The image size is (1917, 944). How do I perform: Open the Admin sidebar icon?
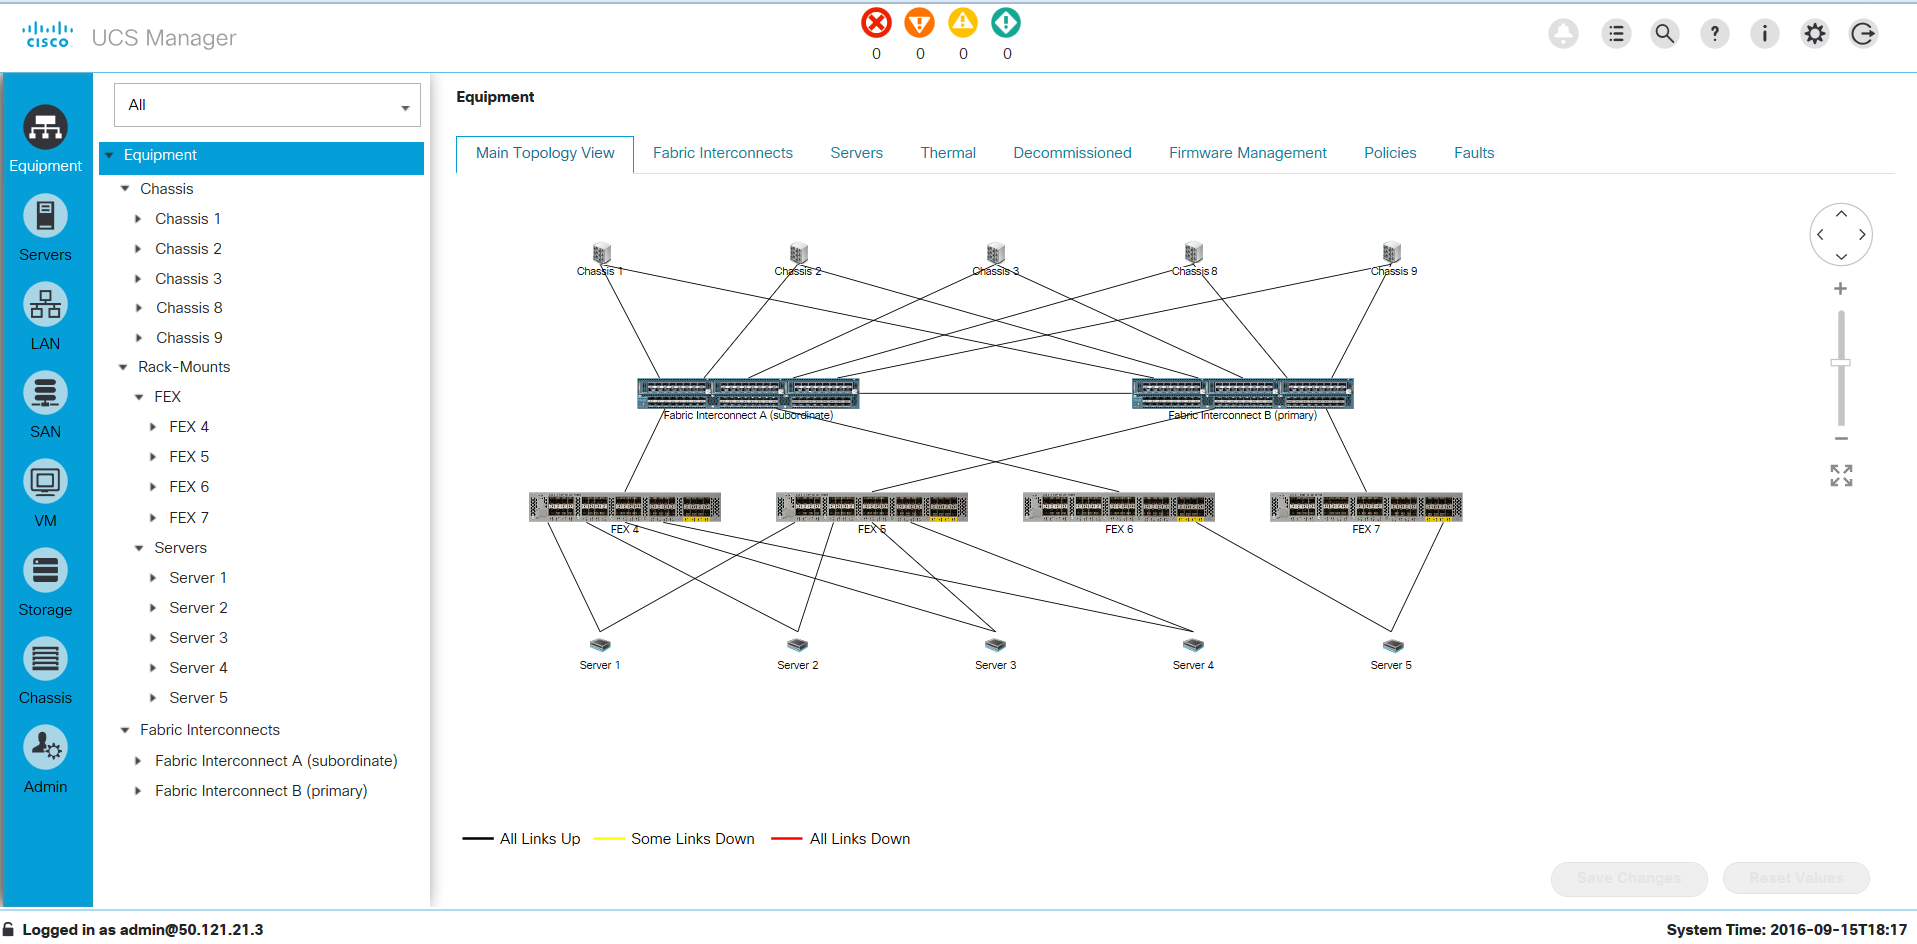click(x=45, y=748)
